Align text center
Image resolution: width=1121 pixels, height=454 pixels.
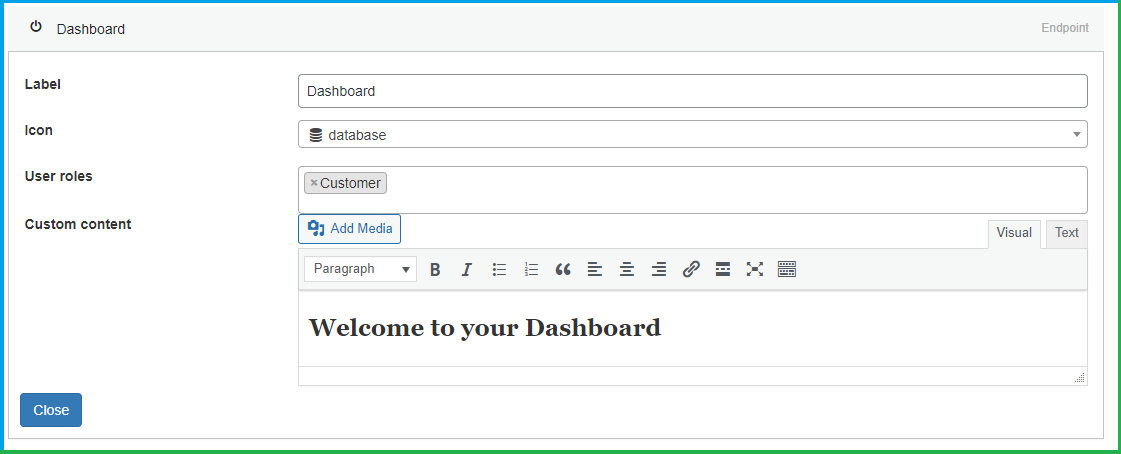click(x=627, y=270)
